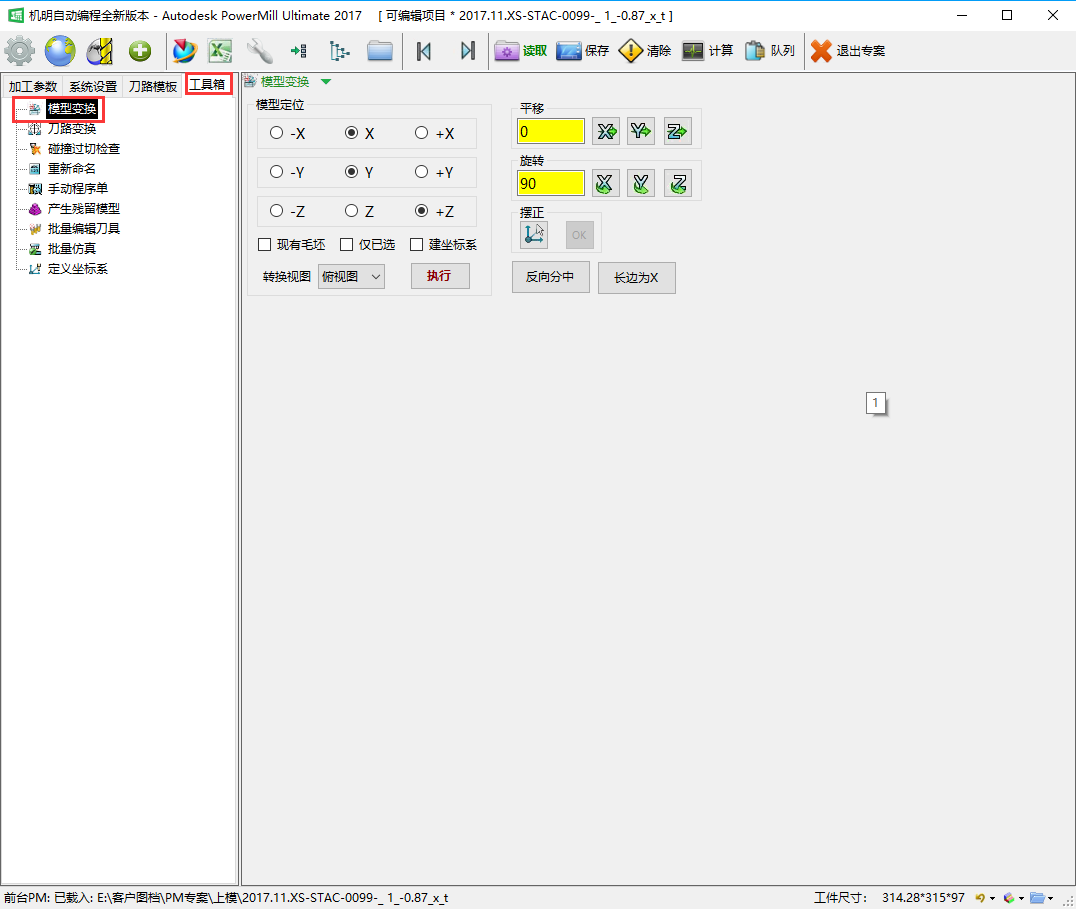Select 模型变换 in the tree
The image size is (1076, 909).
tap(72, 109)
